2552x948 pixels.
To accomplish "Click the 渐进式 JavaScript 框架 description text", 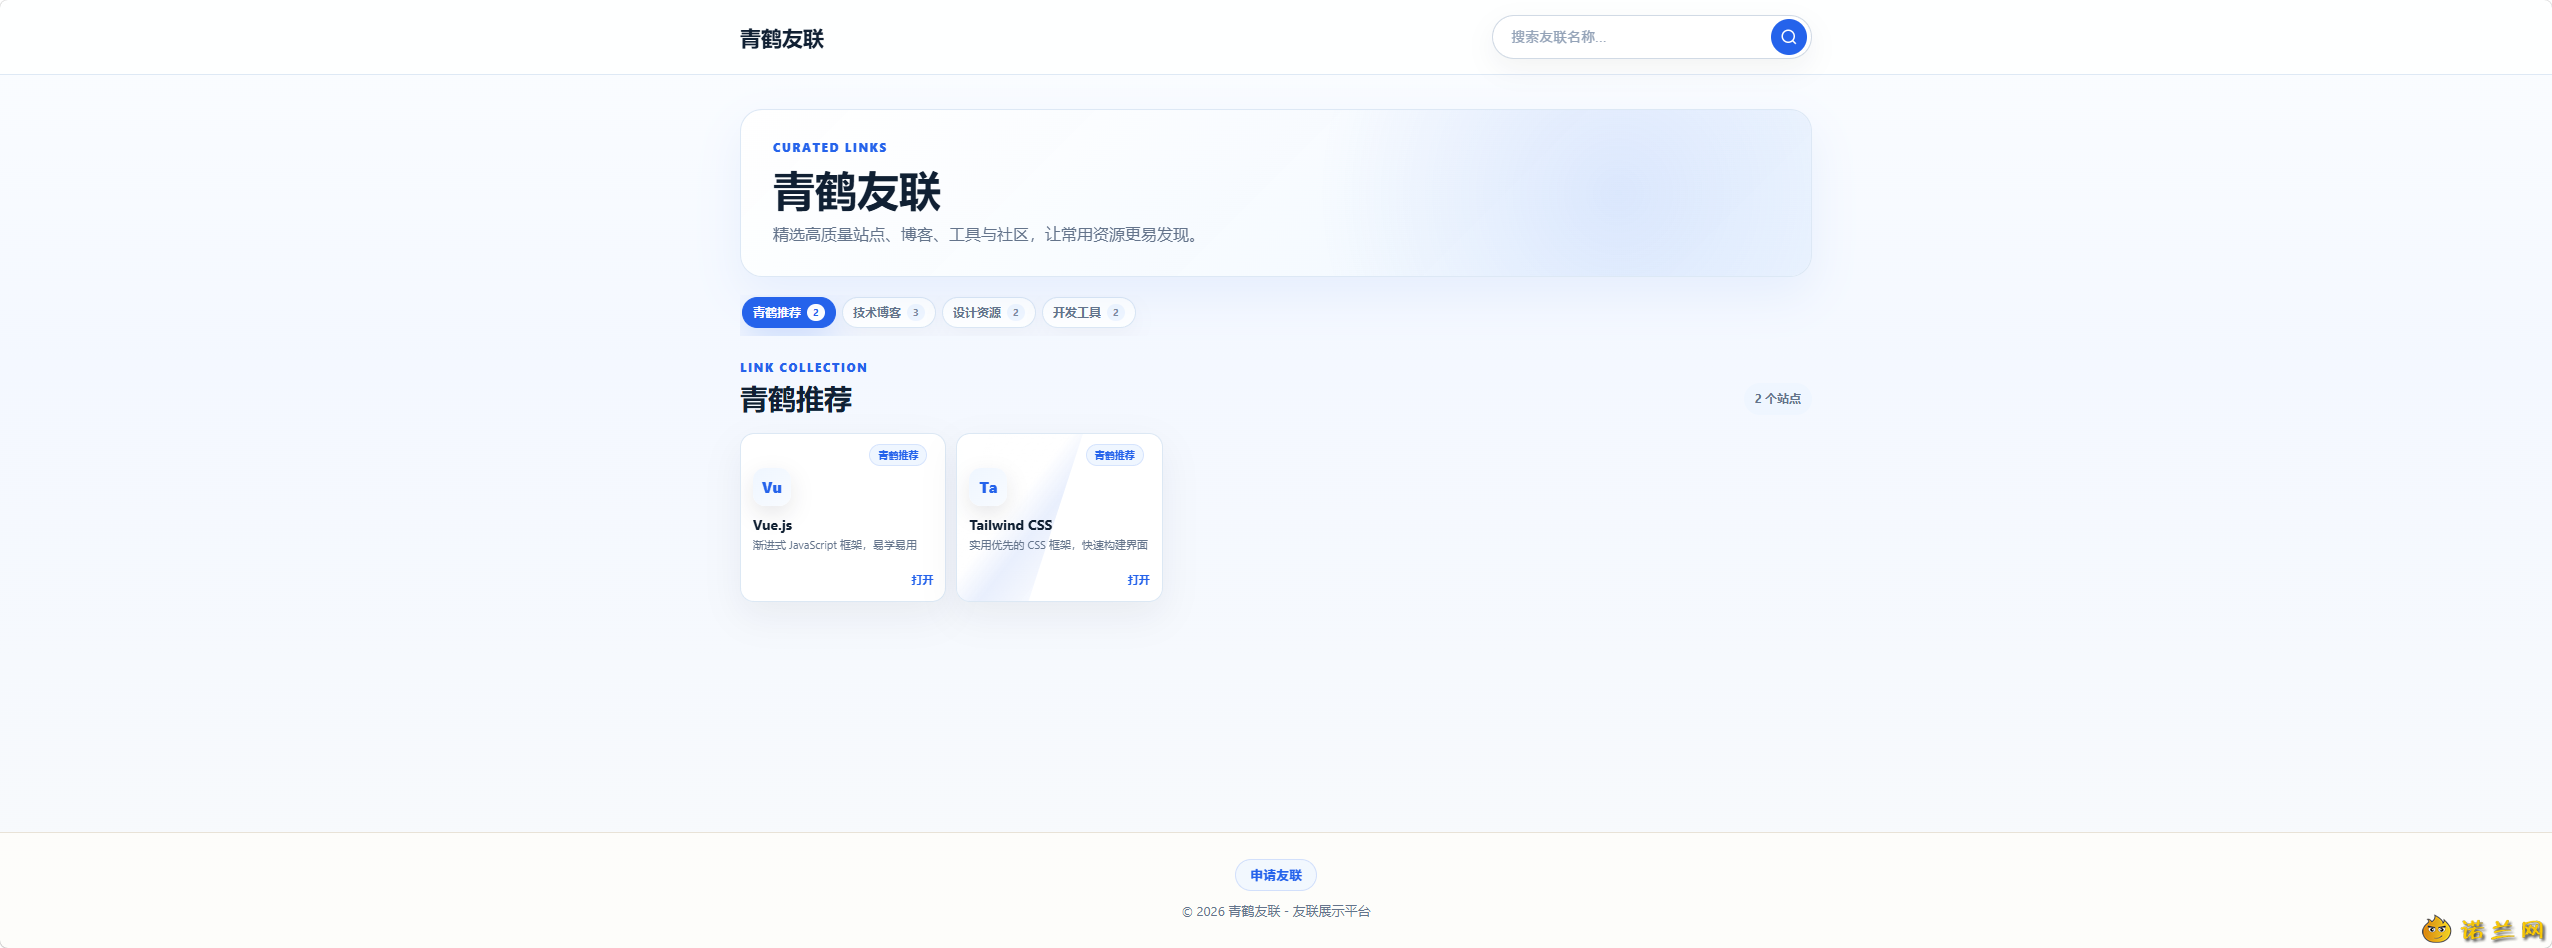I will [835, 545].
